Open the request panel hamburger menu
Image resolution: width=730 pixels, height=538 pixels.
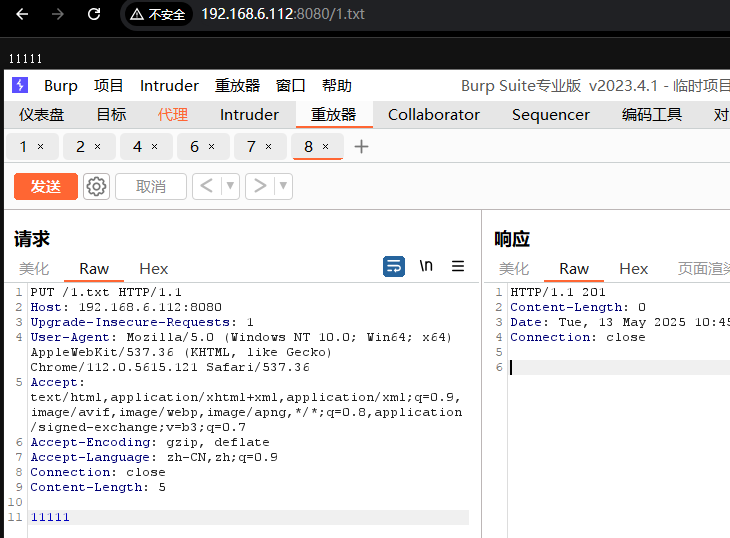458,266
